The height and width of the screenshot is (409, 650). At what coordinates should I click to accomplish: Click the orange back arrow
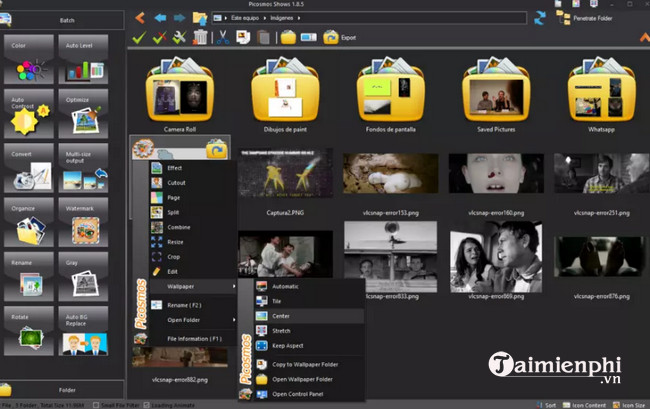[x=140, y=17]
